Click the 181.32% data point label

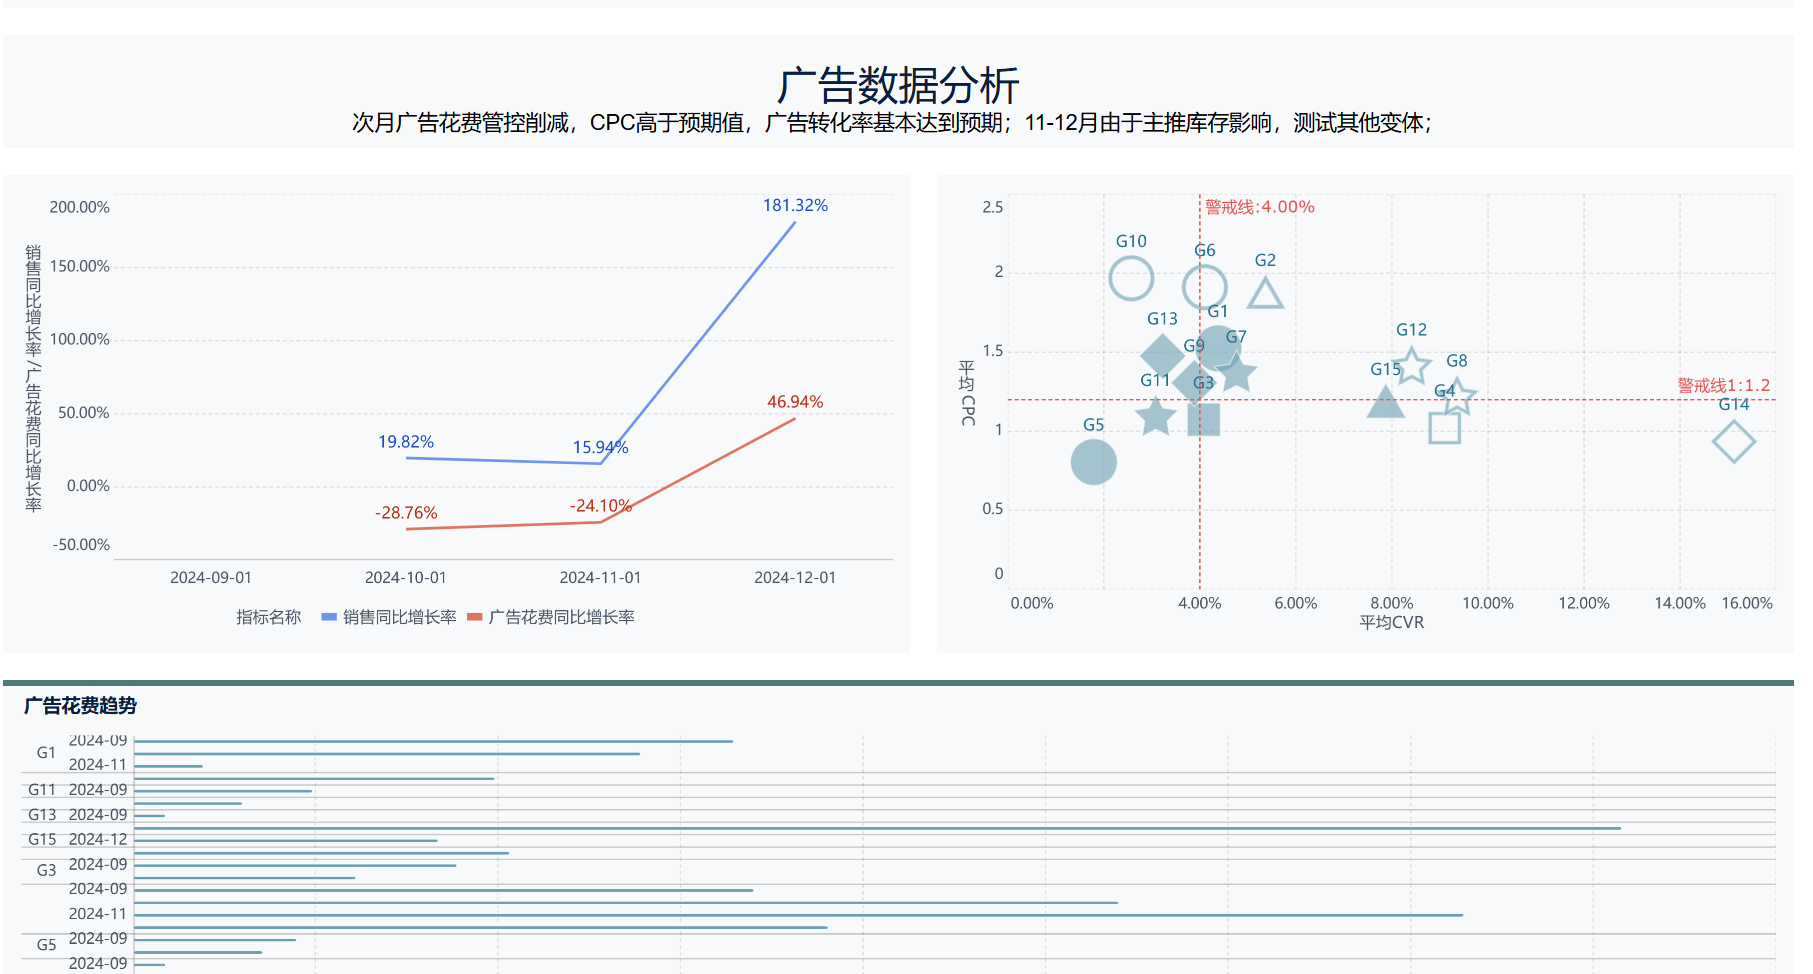tap(795, 205)
